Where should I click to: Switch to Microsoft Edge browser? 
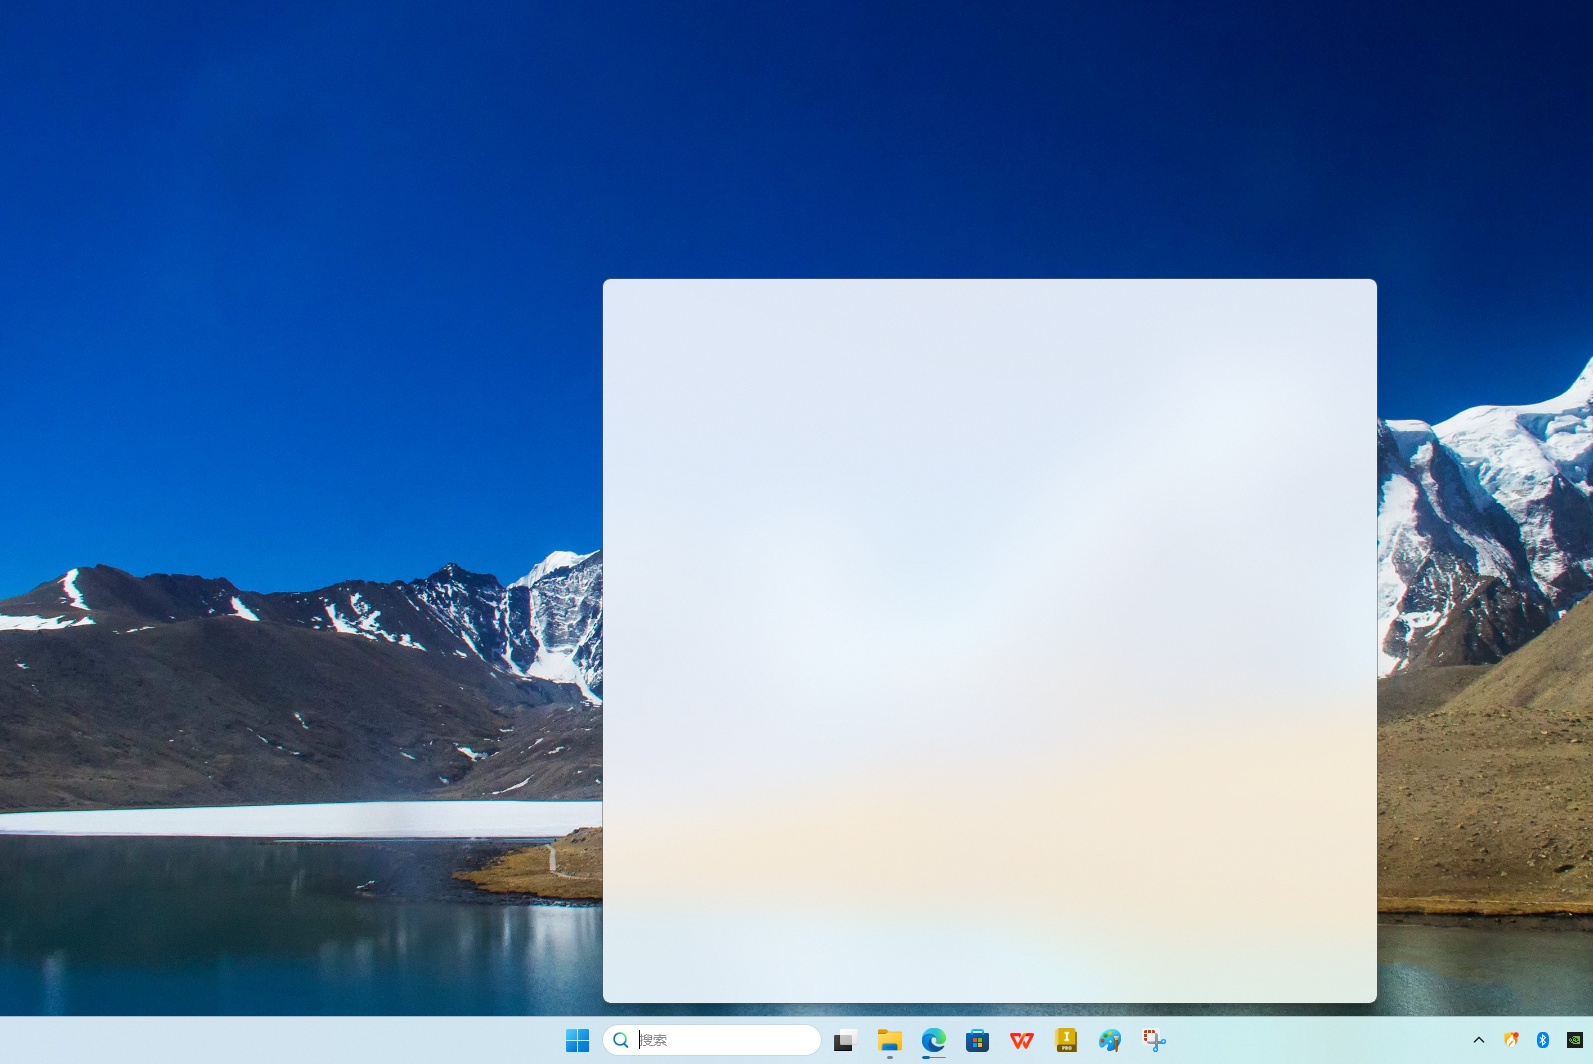pyautogui.click(x=933, y=1040)
